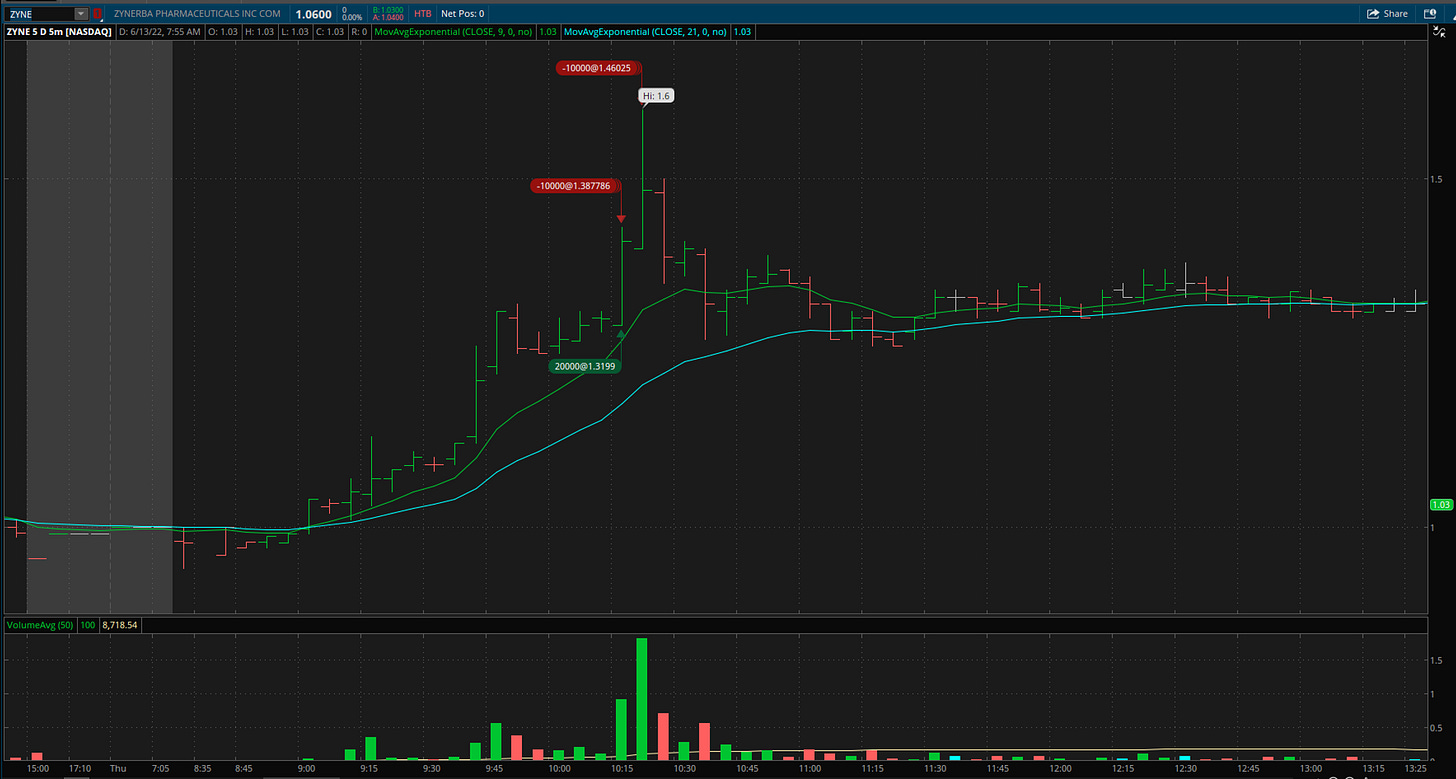Expand the ZYNE 5 D 5m chart header
Image resolution: width=1456 pixels, height=779 pixels.
[x=56, y=31]
